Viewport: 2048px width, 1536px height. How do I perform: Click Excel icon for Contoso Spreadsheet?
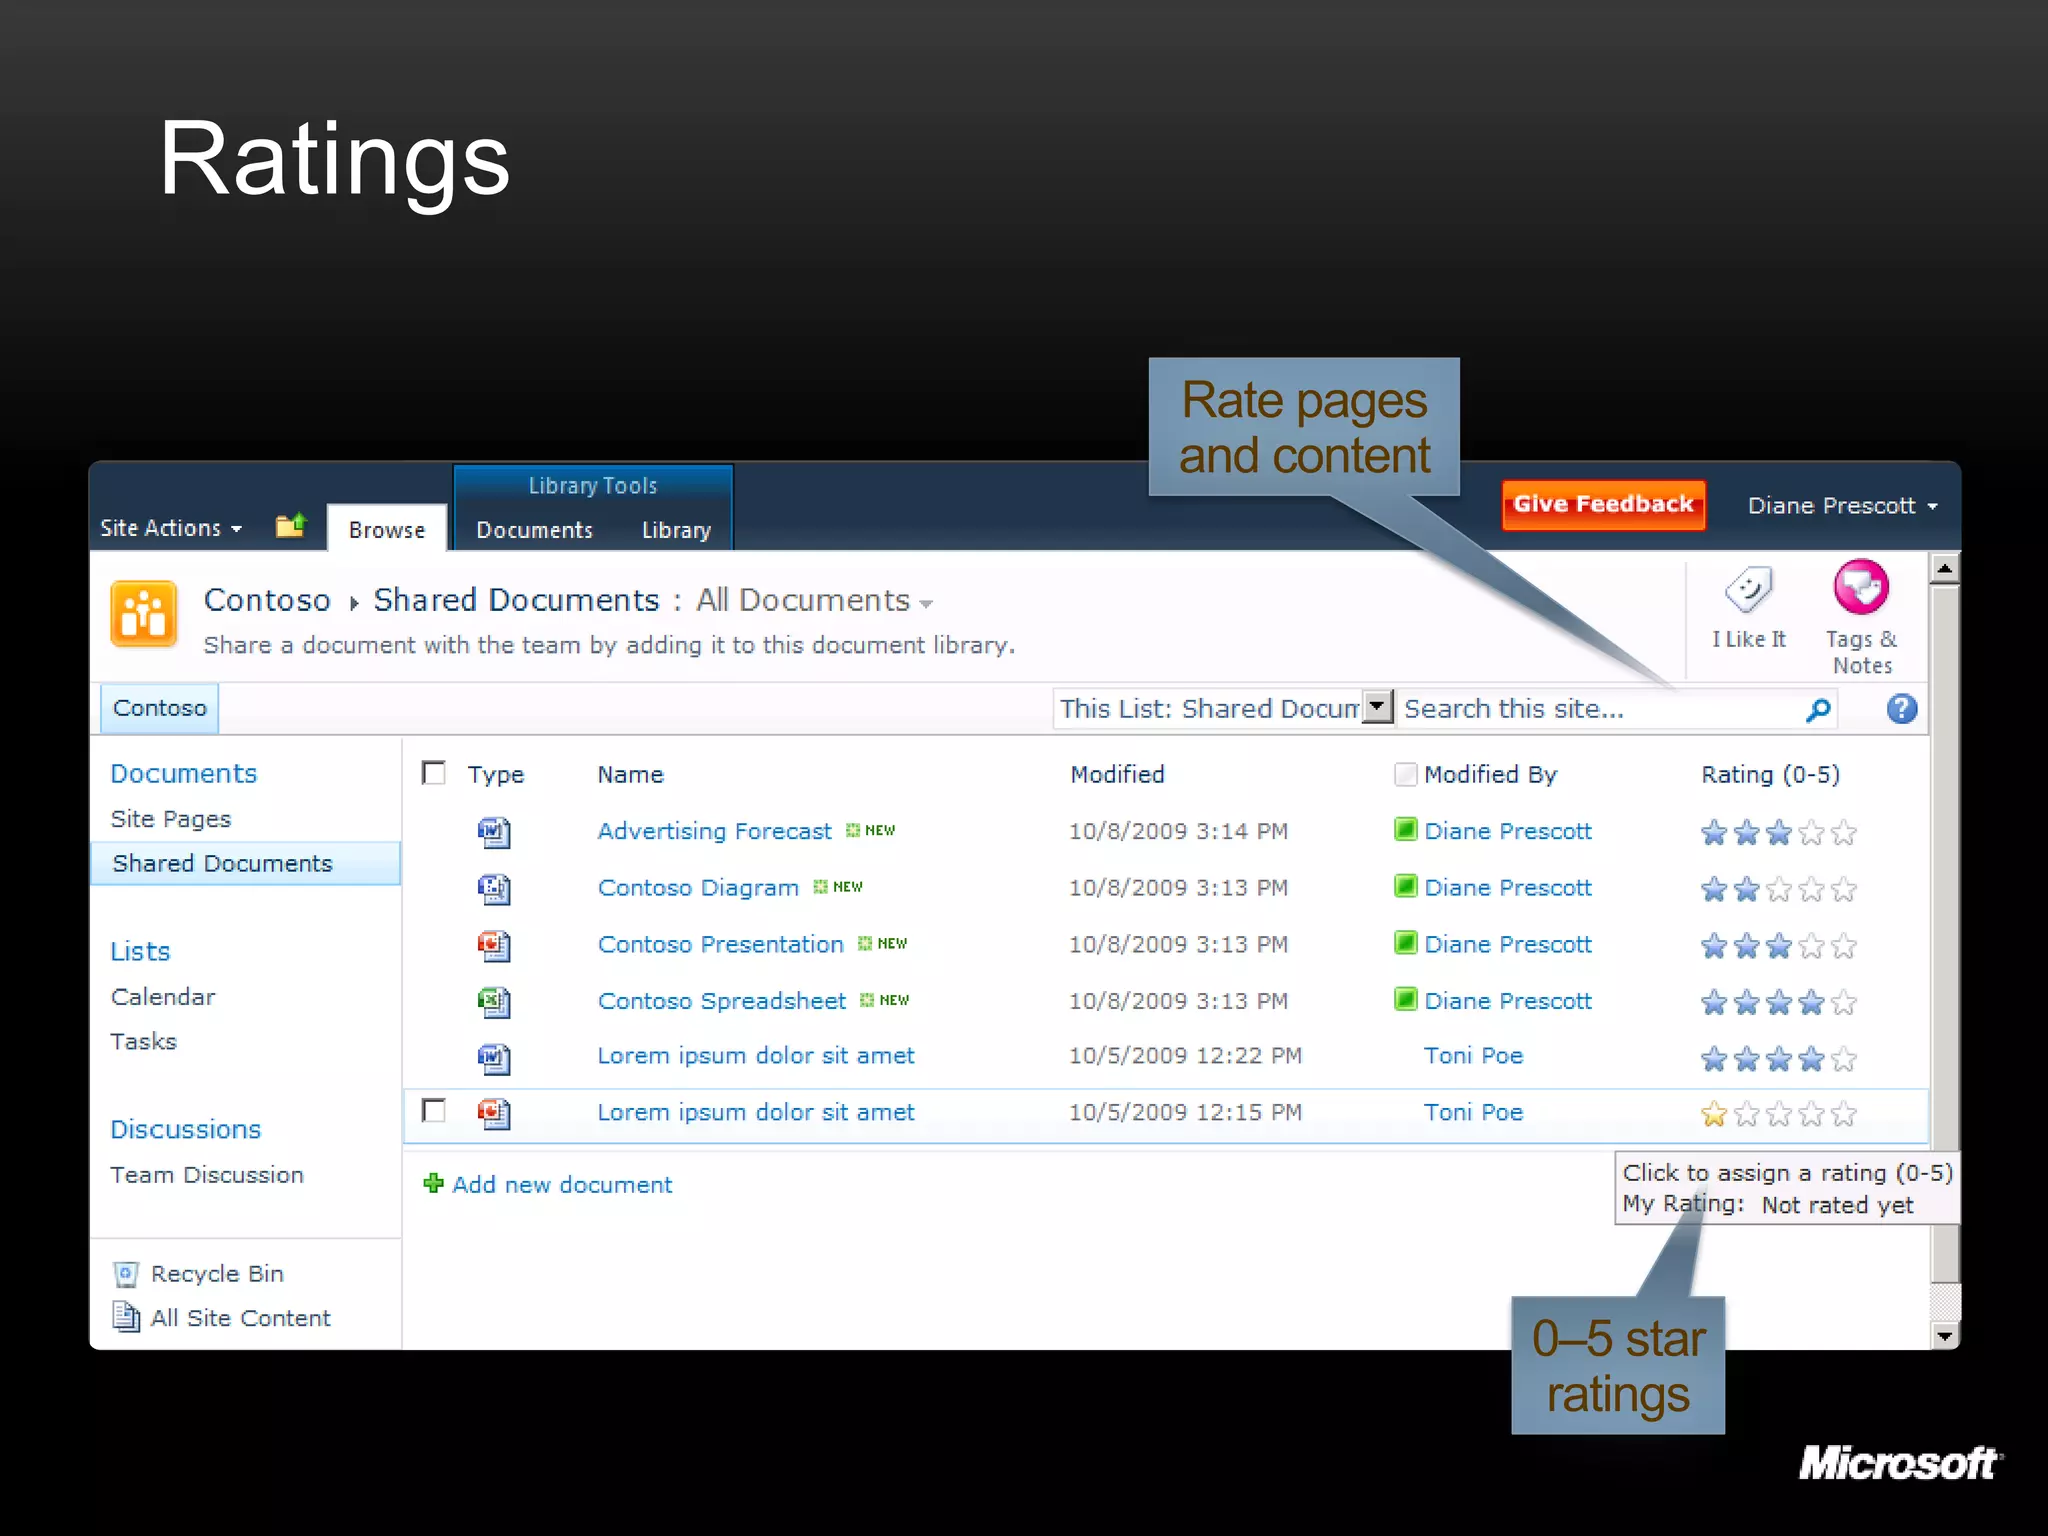coord(494,1002)
